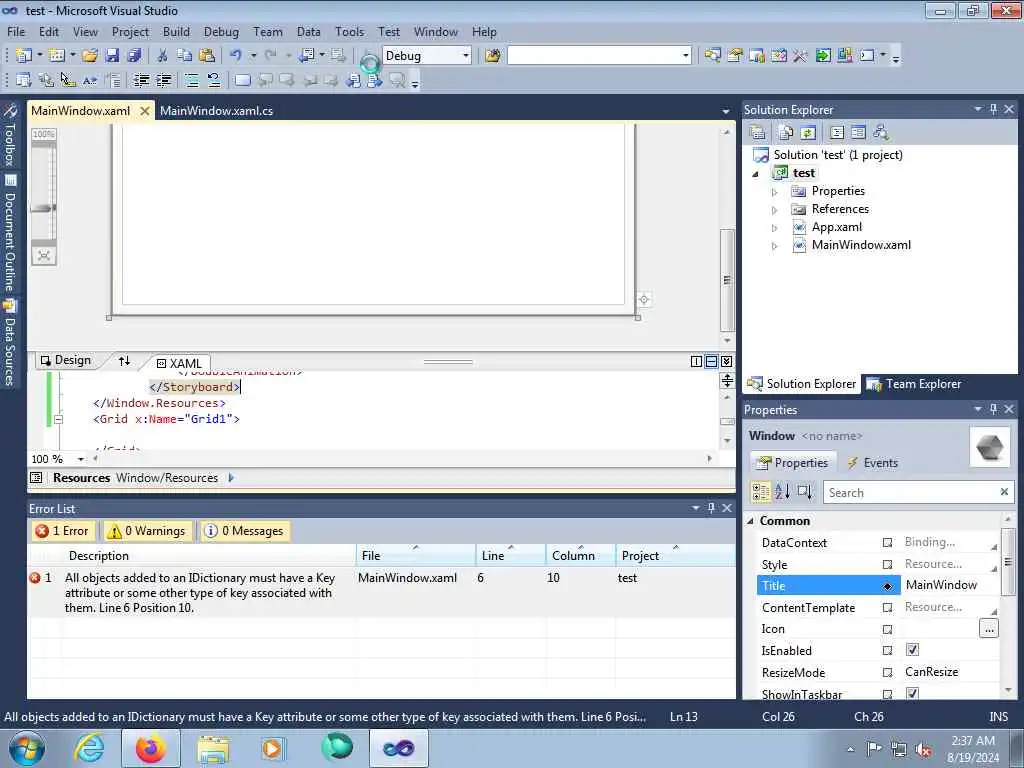Image resolution: width=1024 pixels, height=768 pixels.
Task: Cut selection using the scissors icon
Action: pyautogui.click(x=162, y=56)
